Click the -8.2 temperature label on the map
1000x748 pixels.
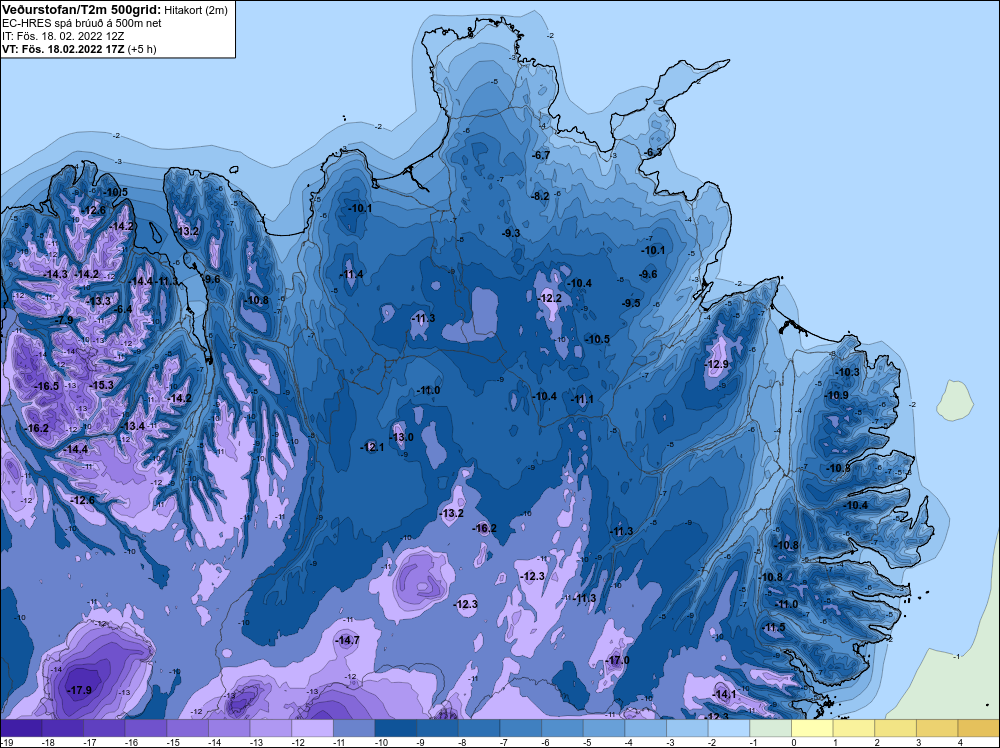click(x=540, y=196)
